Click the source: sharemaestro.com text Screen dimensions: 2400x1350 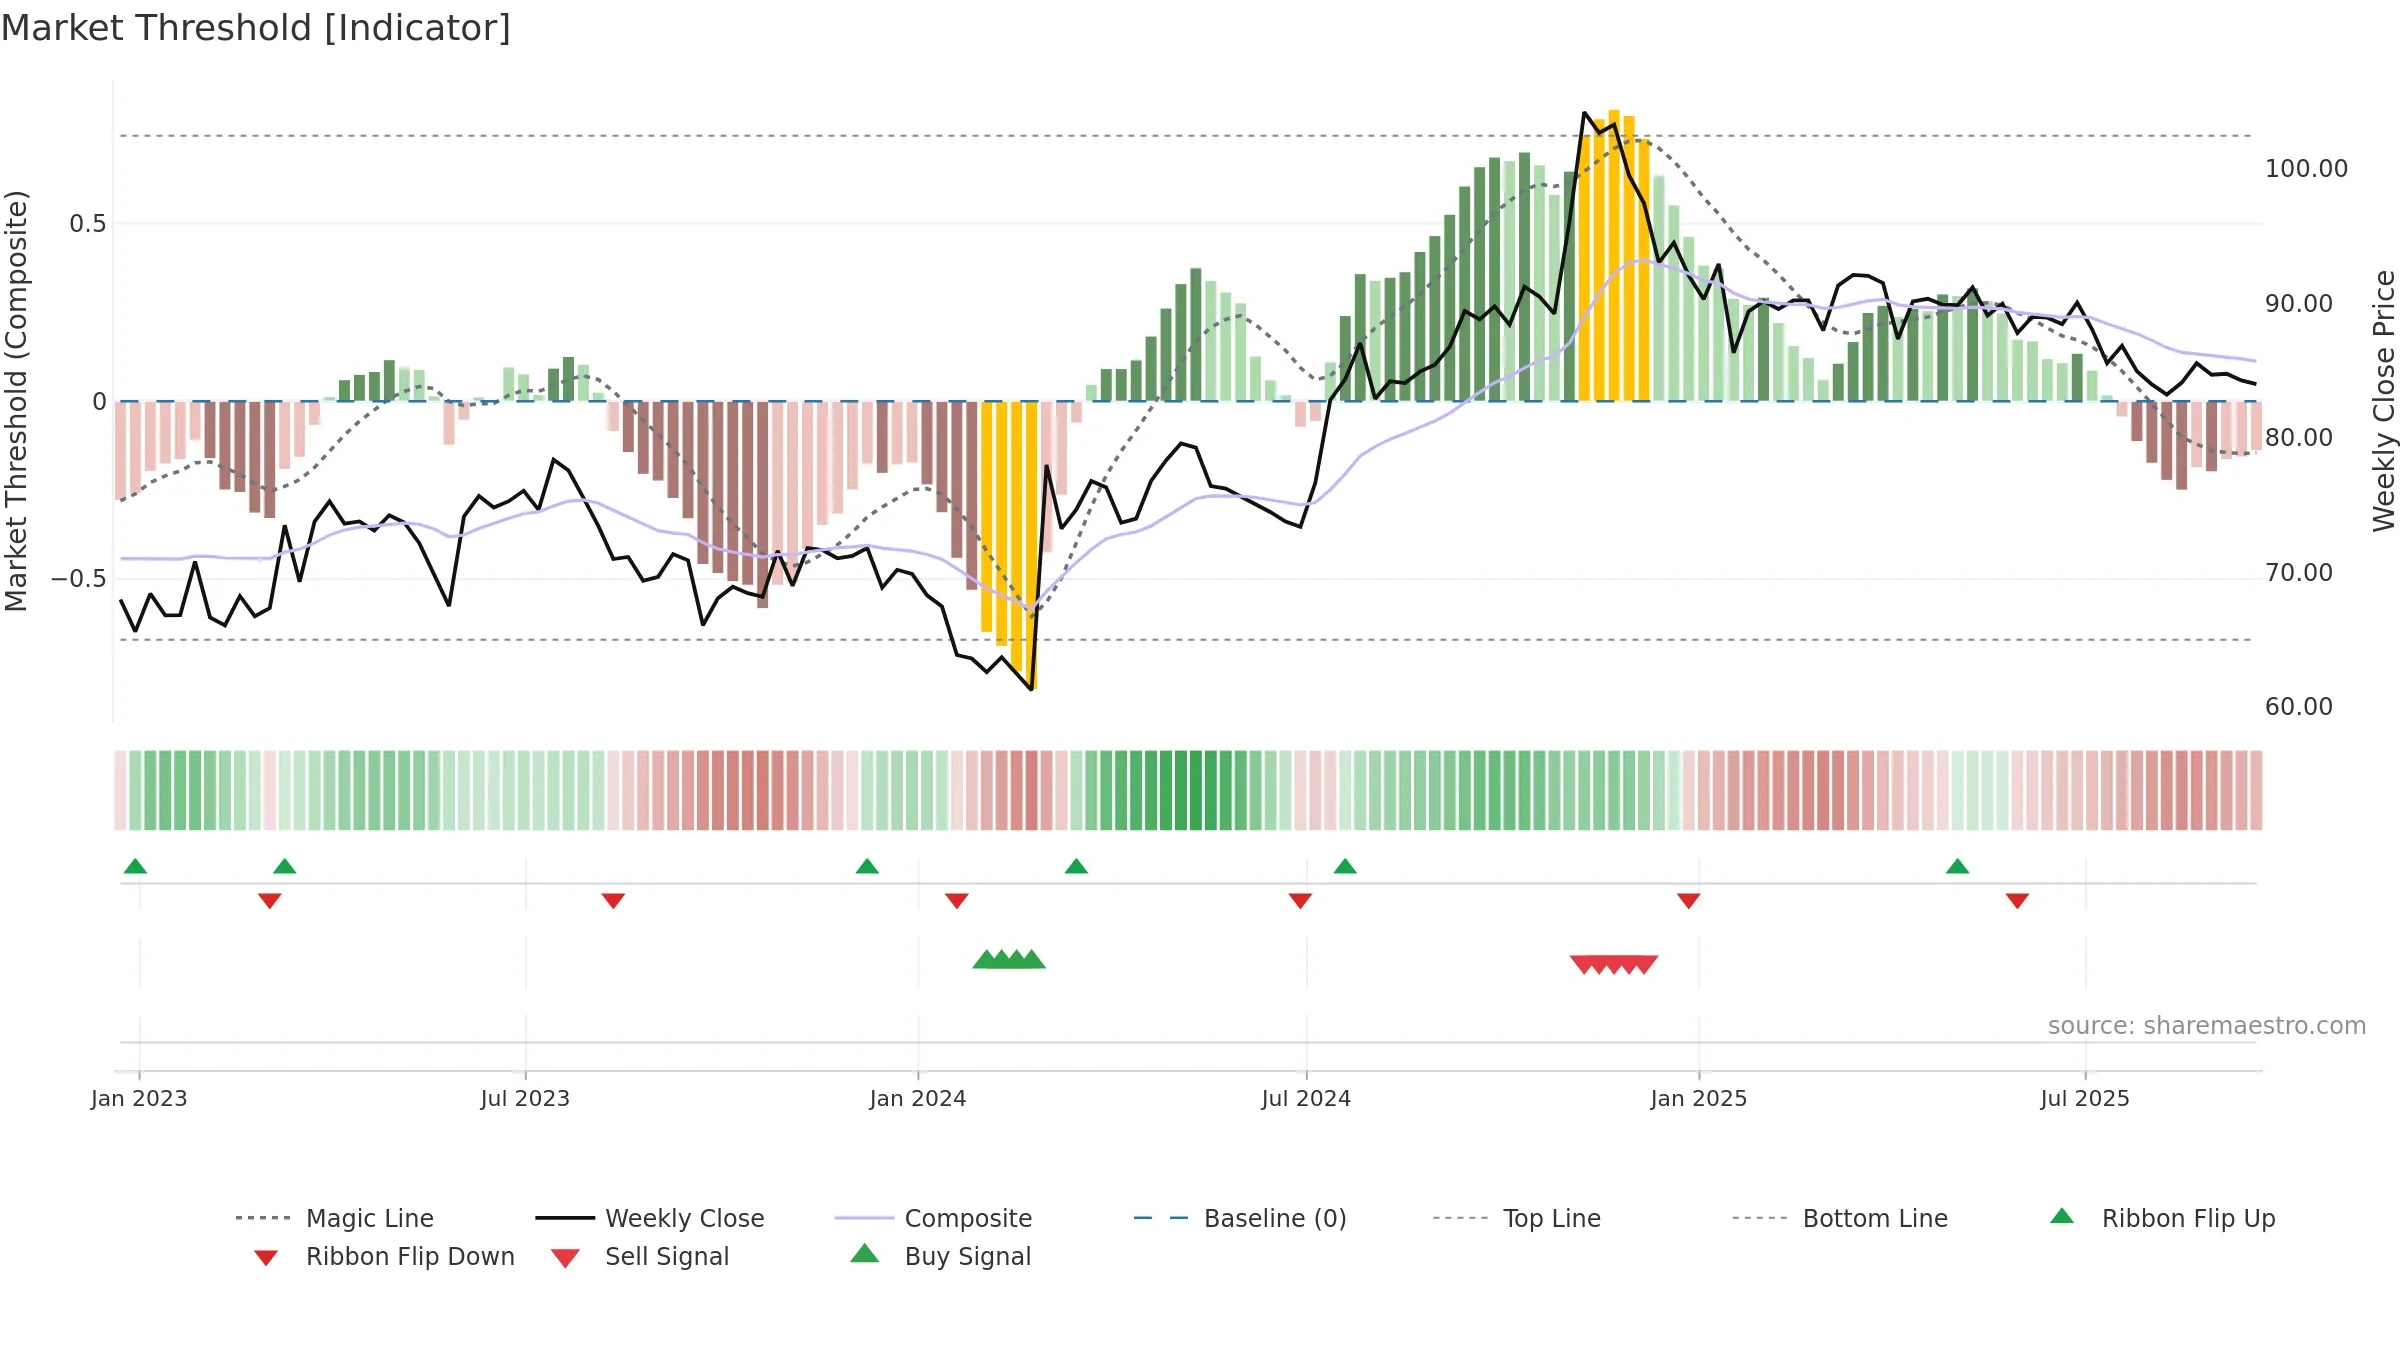[2207, 1026]
